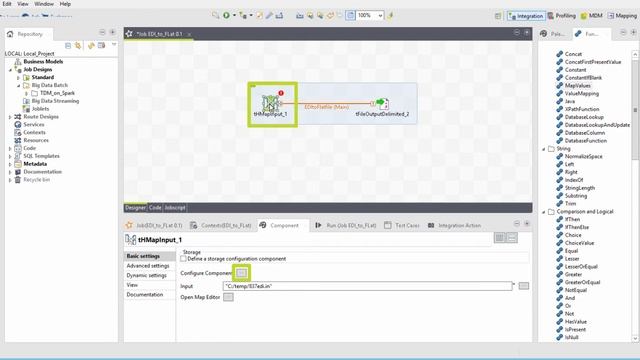Switch to the Code view tab
640x360 pixels.
coord(155,208)
